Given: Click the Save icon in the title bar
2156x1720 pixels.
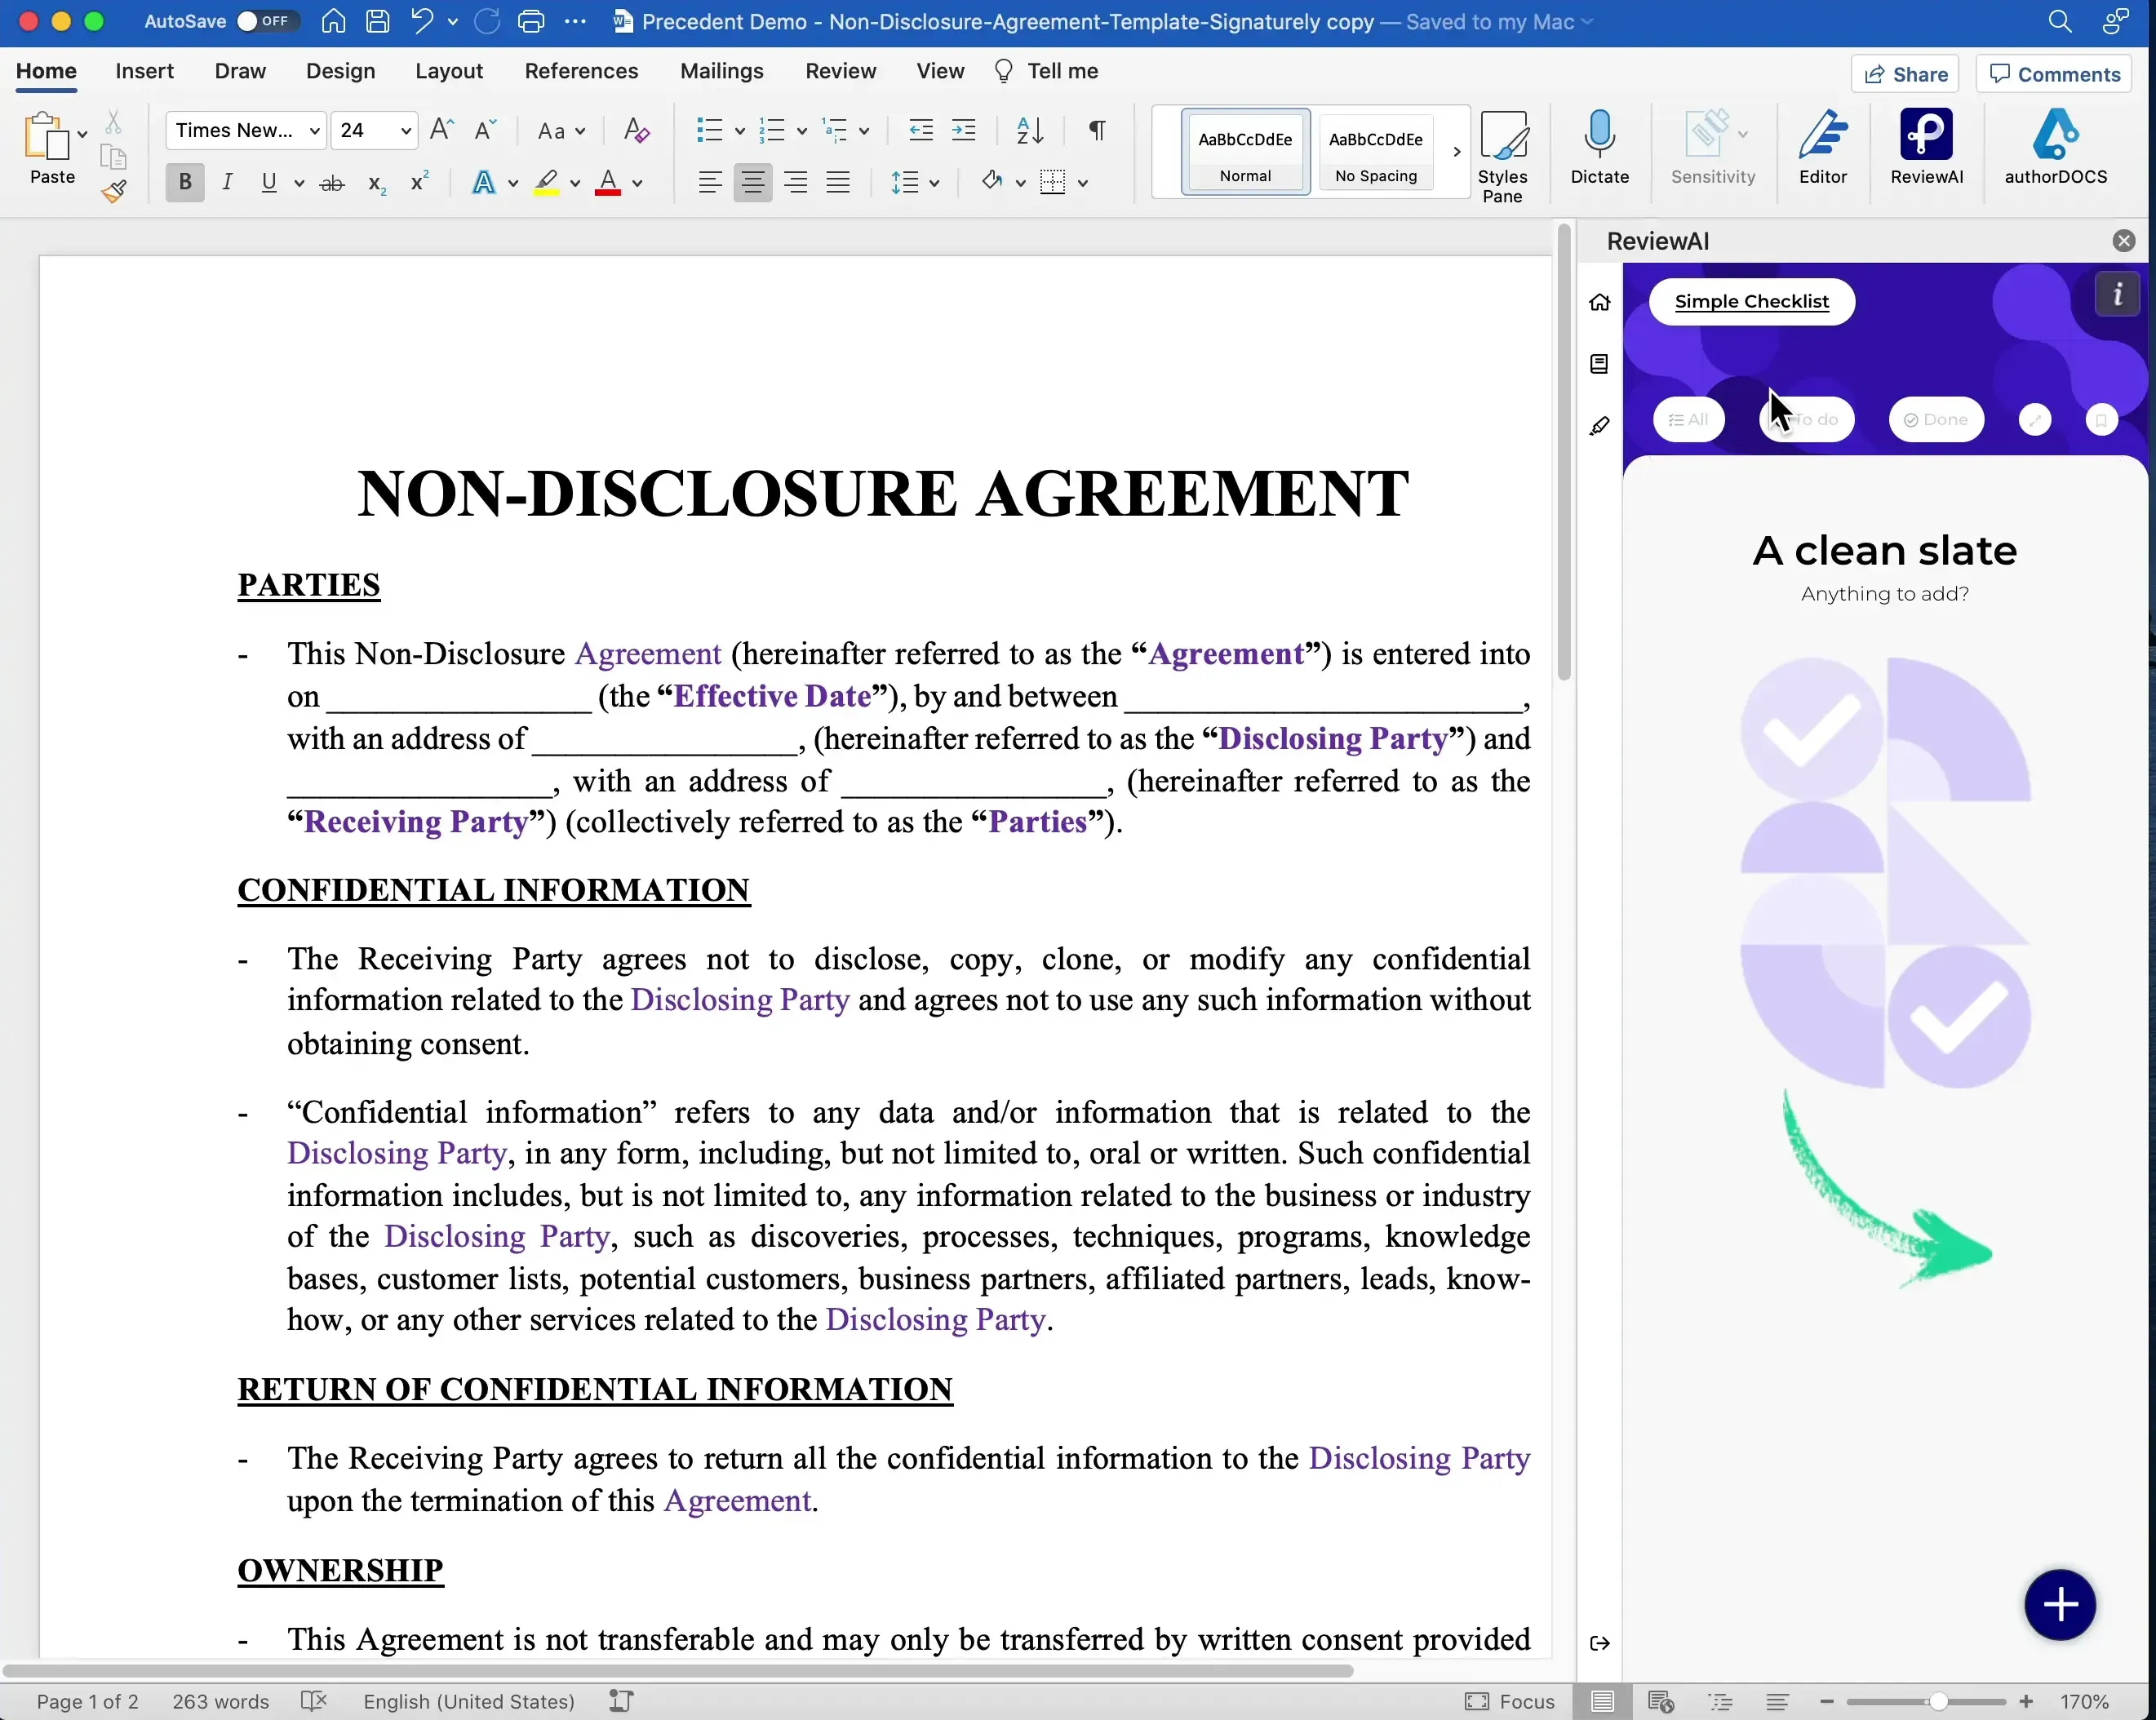Looking at the screenshot, I should 377,21.
